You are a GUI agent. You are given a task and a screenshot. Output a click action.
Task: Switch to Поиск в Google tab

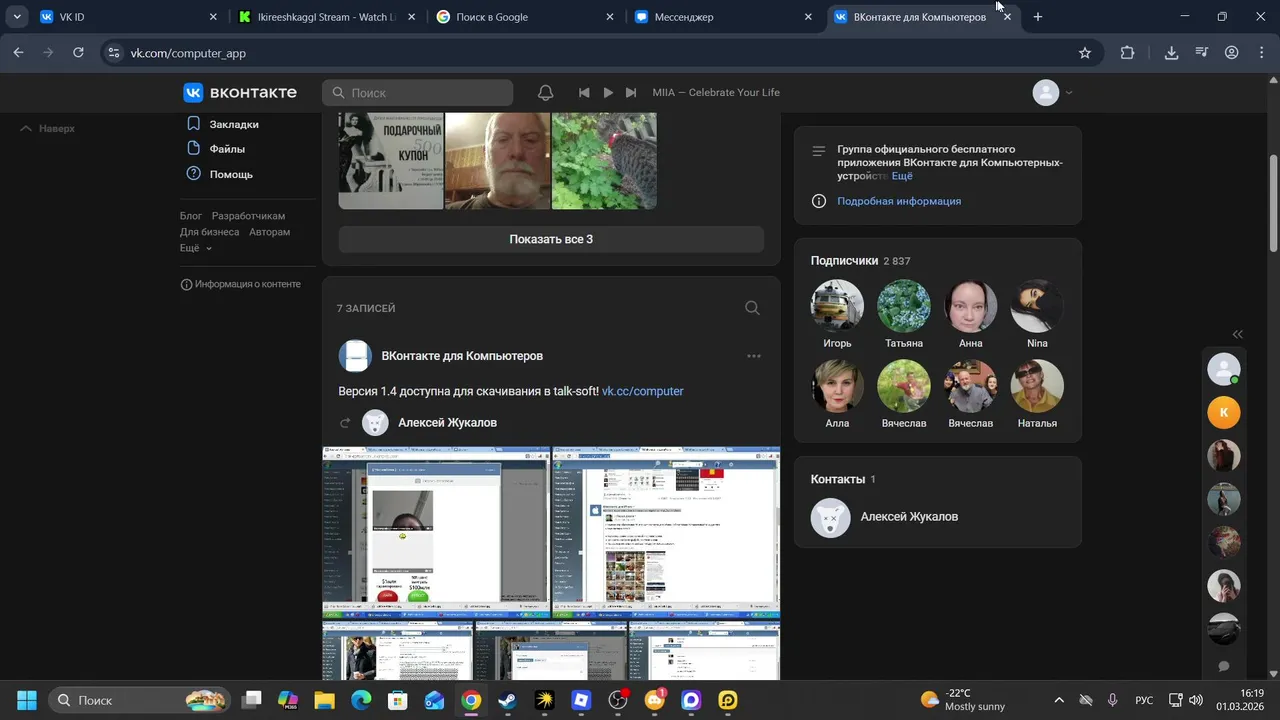tap(526, 17)
